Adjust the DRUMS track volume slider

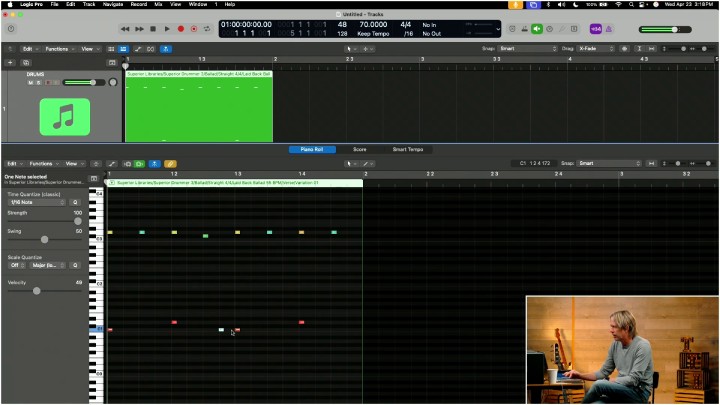[84, 83]
